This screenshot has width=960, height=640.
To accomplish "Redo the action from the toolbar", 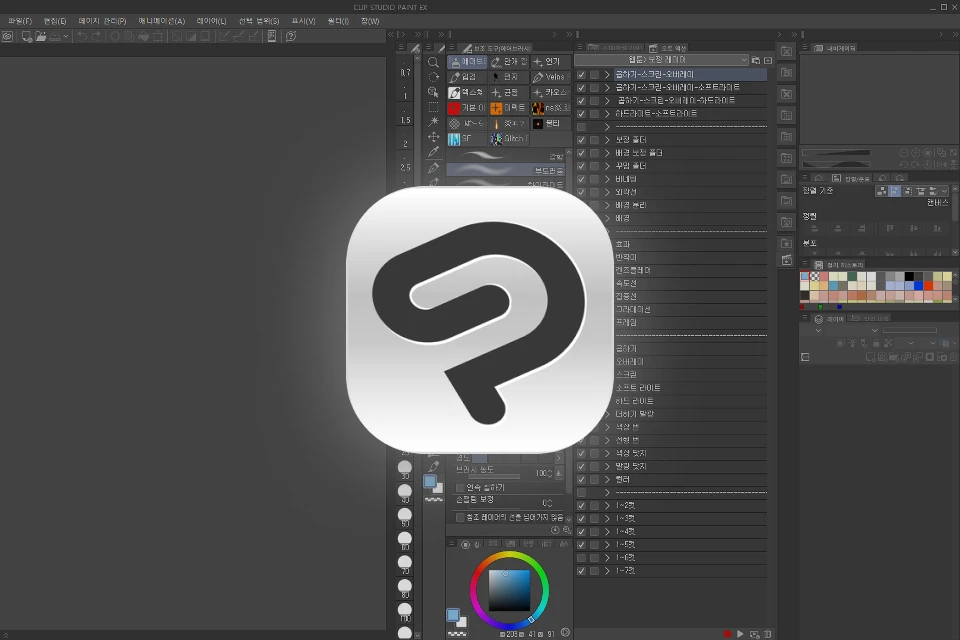I will [x=96, y=37].
